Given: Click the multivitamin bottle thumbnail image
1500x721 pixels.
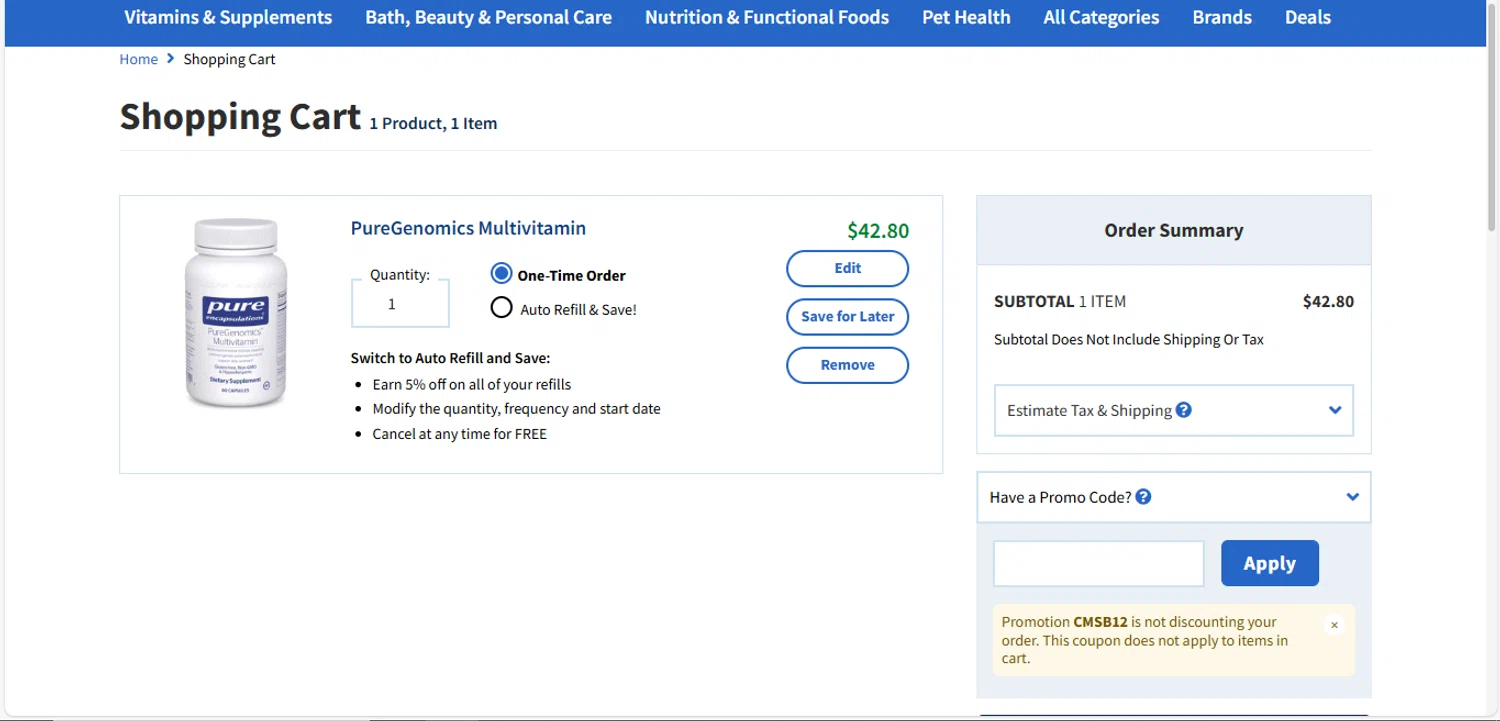Looking at the screenshot, I should pyautogui.click(x=236, y=313).
